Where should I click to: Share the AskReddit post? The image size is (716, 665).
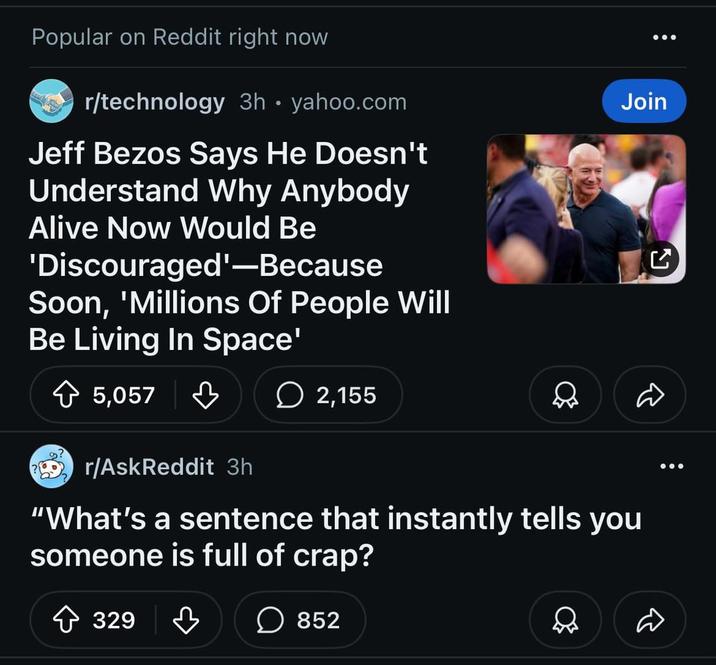649,620
